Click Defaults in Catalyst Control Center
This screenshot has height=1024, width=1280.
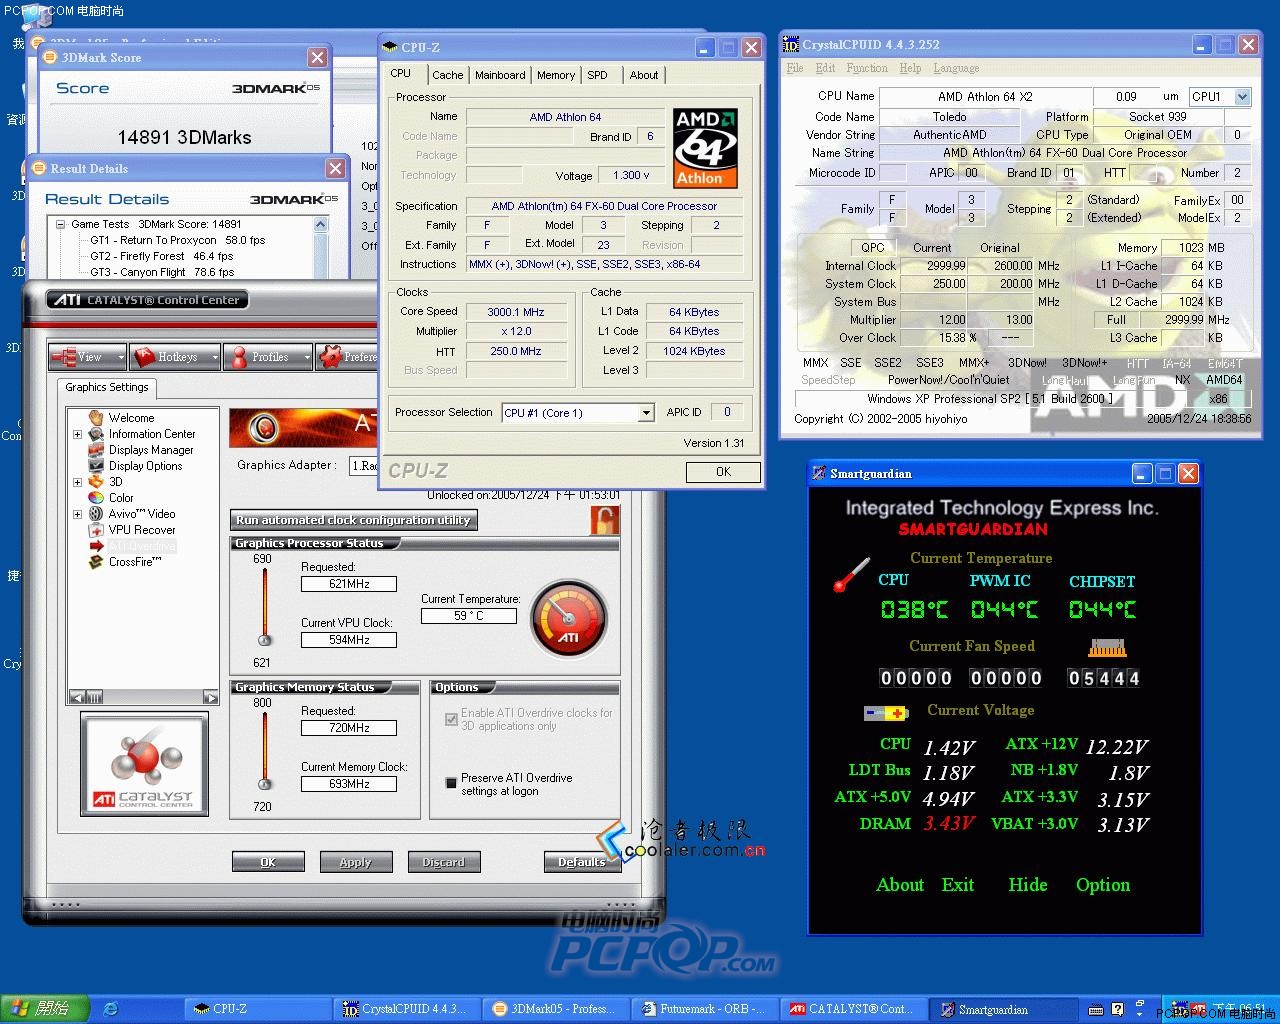point(581,862)
